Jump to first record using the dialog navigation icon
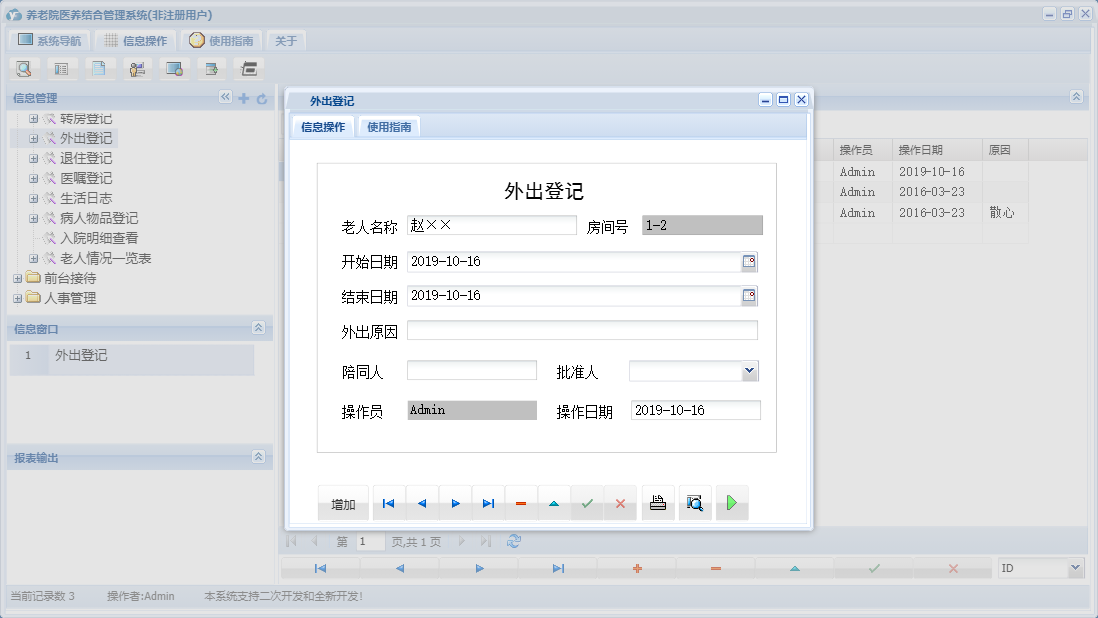The height and width of the screenshot is (618, 1098). [x=388, y=503]
